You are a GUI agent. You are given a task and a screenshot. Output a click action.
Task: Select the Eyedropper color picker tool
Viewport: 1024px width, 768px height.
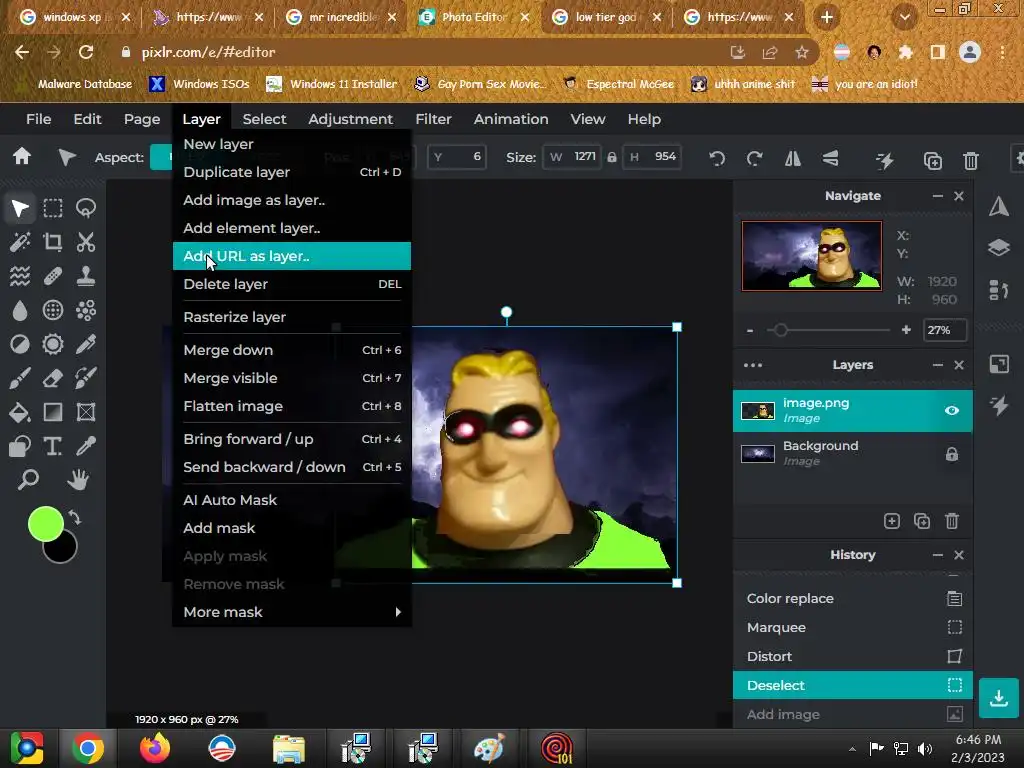coord(86,446)
